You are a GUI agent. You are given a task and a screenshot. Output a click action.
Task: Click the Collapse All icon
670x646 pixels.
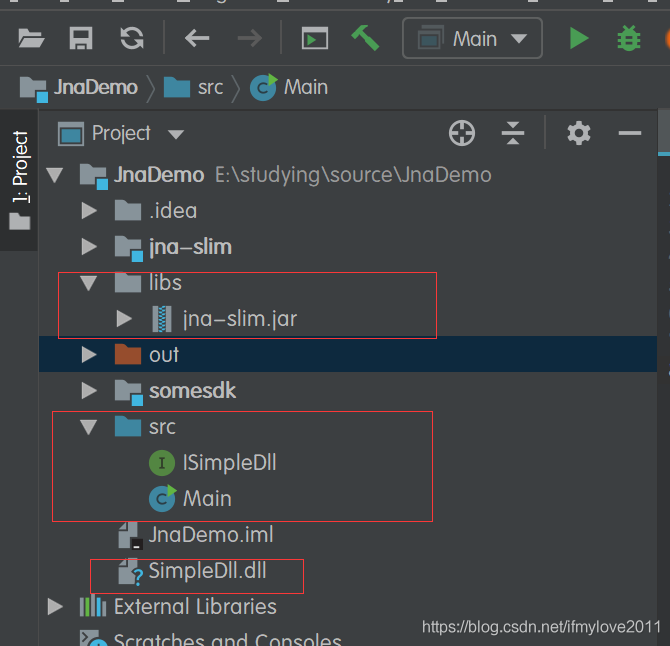pyautogui.click(x=513, y=133)
